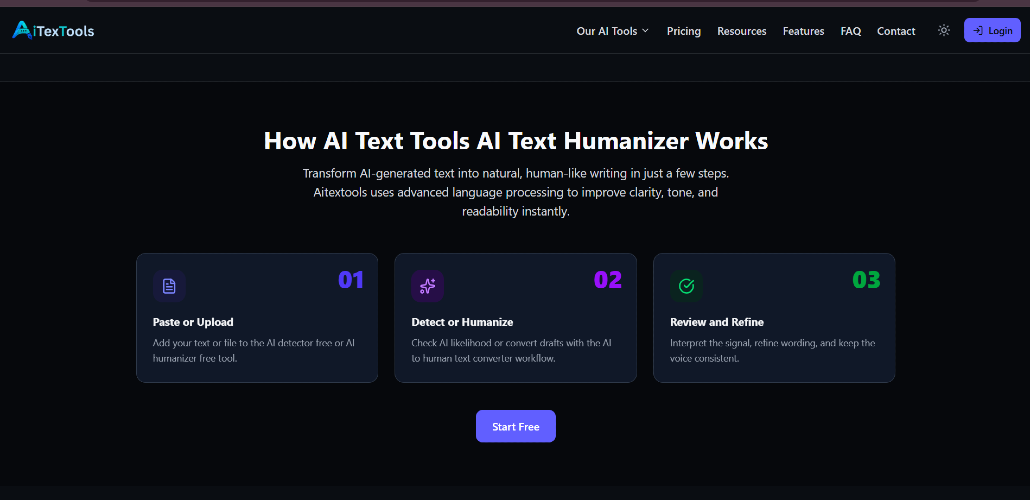The image size is (1030, 500).
Task: Select the Paste or Upload heading
Action: point(193,322)
